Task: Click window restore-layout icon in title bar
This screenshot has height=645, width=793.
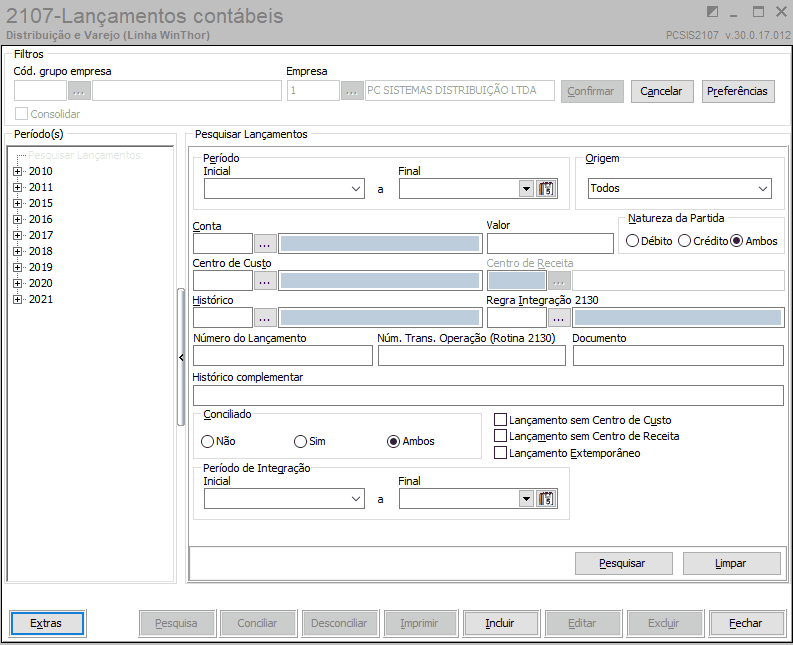Action: pos(712,12)
